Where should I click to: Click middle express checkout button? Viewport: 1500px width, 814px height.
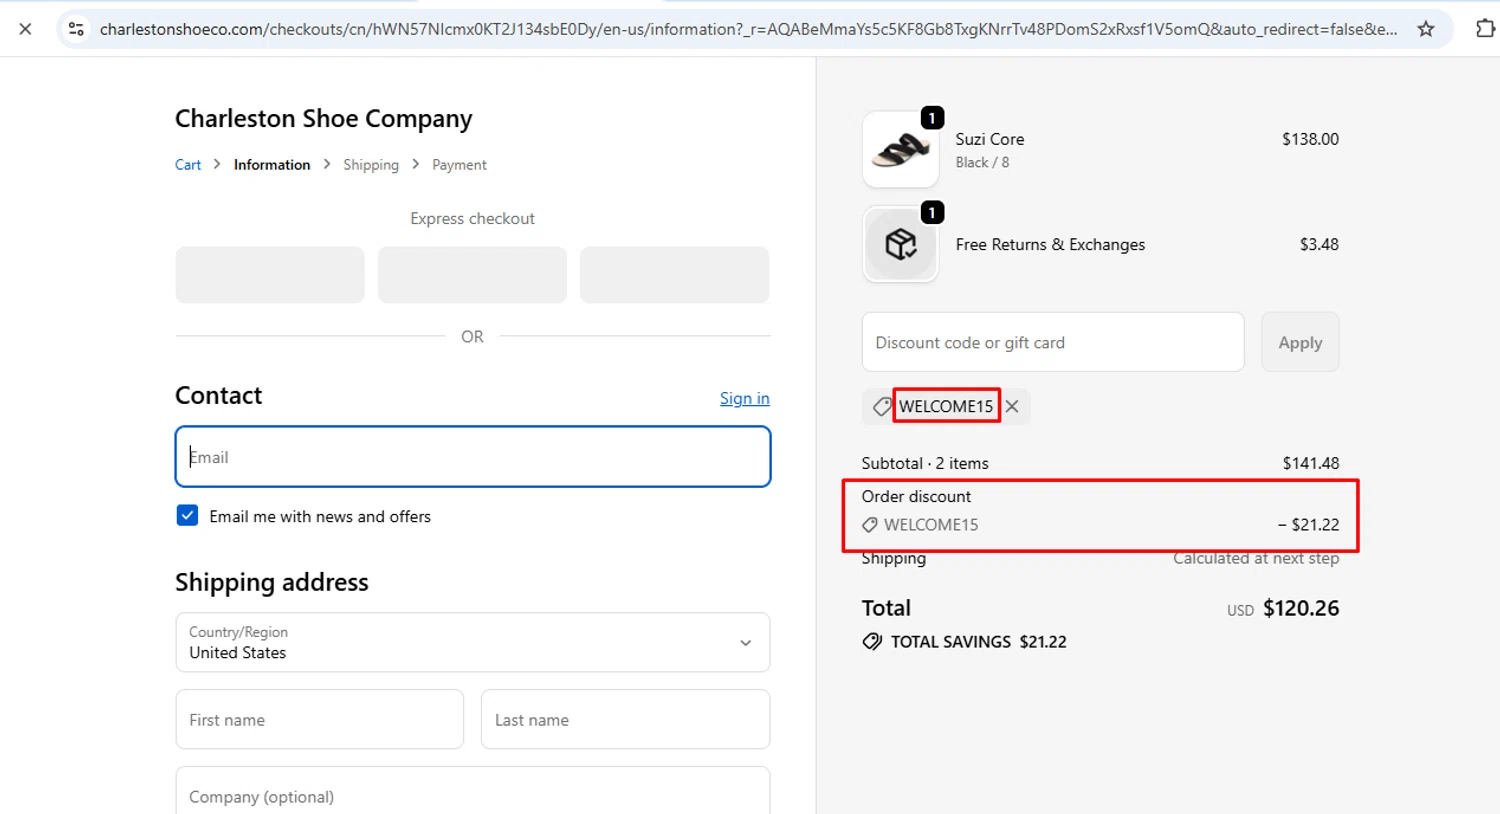[x=472, y=275]
